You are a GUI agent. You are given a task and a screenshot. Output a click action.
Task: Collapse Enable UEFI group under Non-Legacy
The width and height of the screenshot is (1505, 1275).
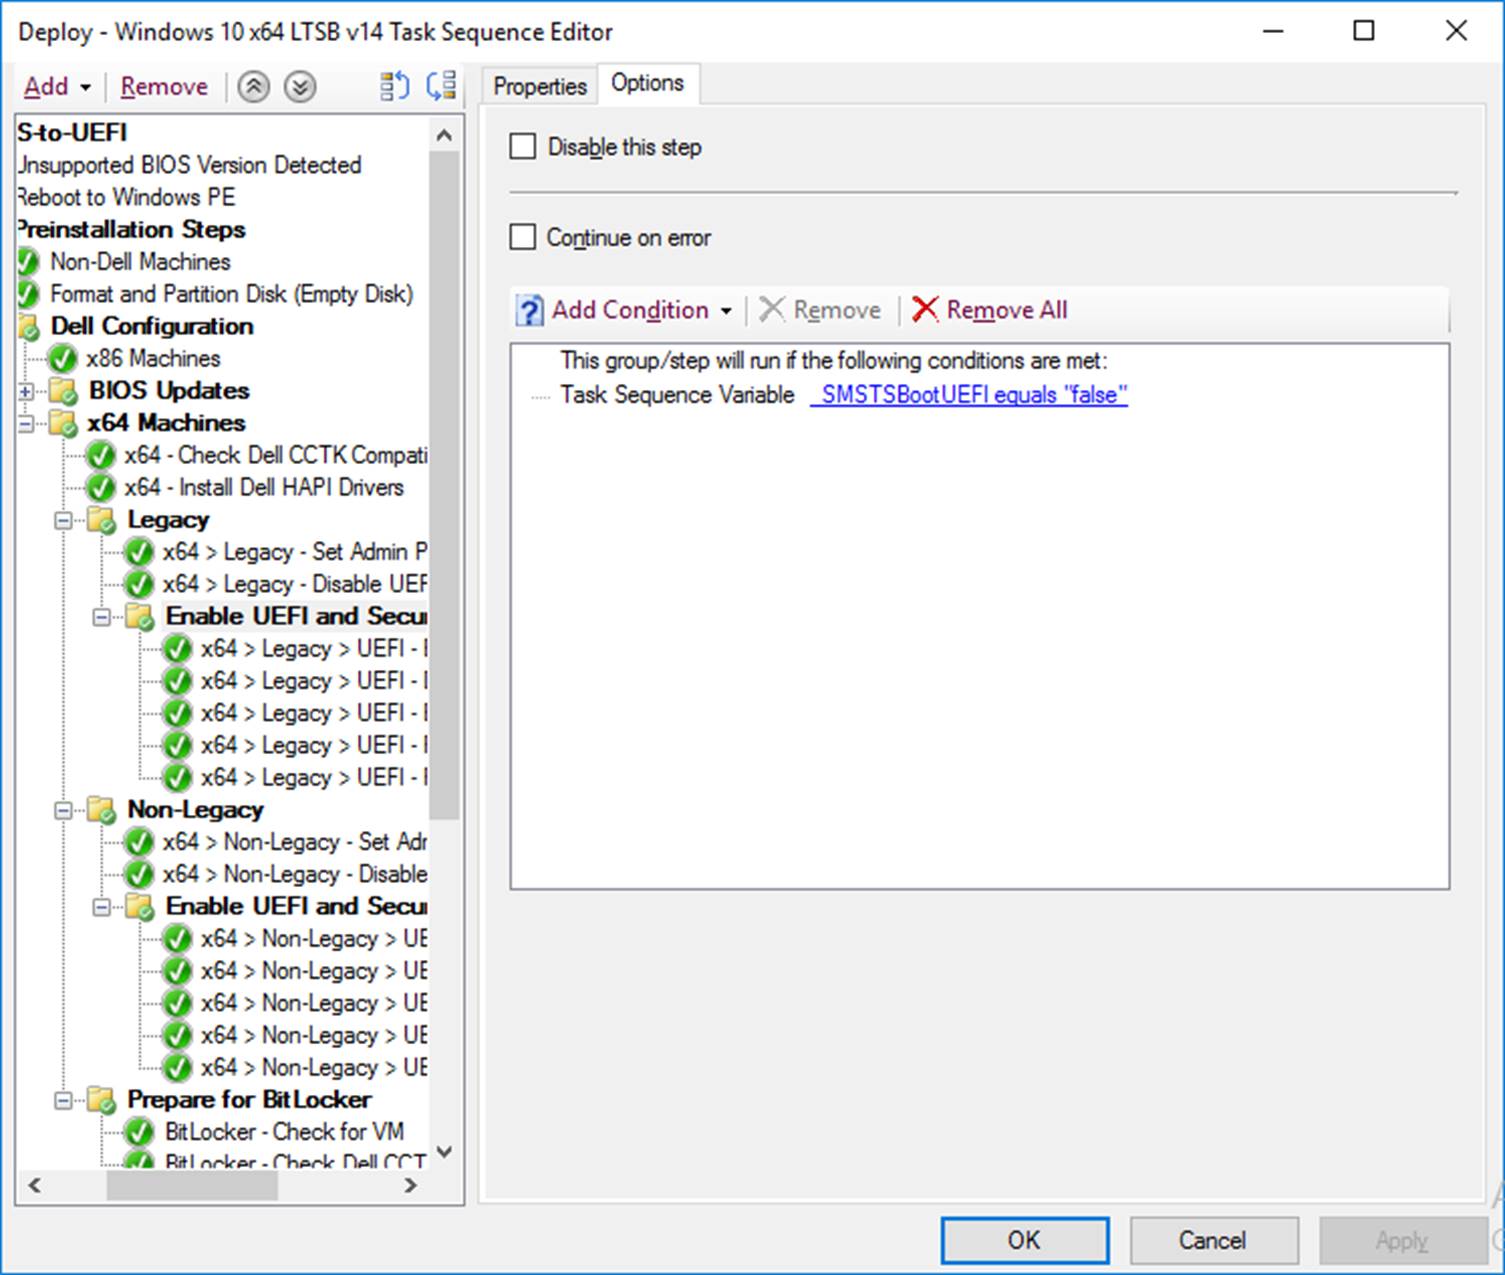[x=102, y=908]
